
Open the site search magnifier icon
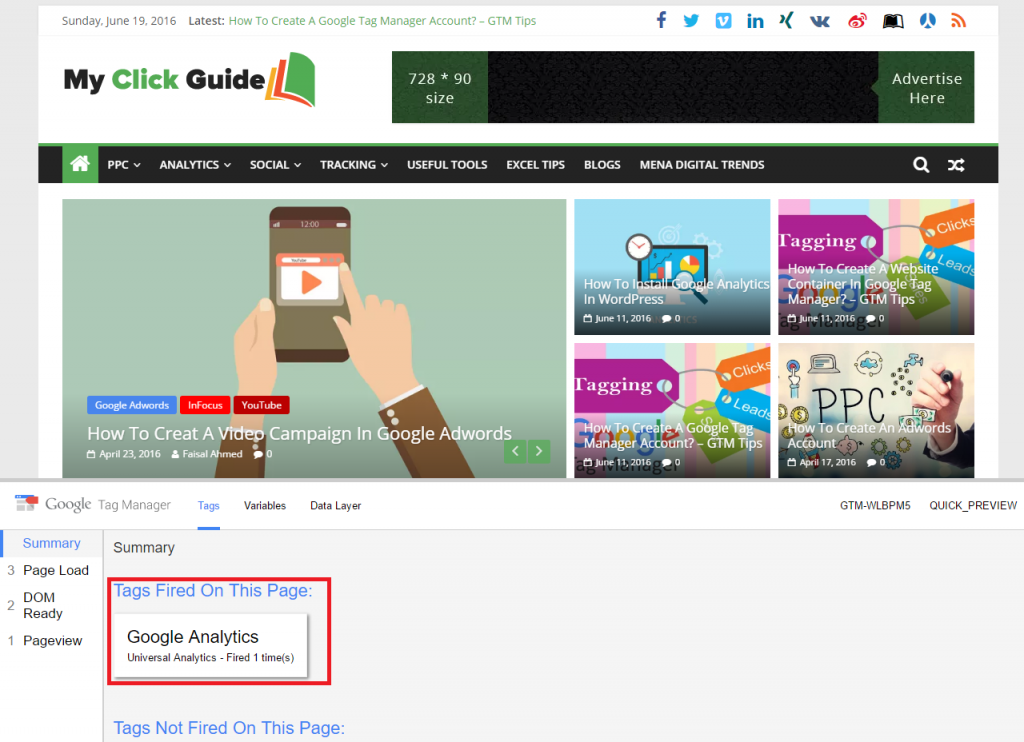[x=921, y=165]
